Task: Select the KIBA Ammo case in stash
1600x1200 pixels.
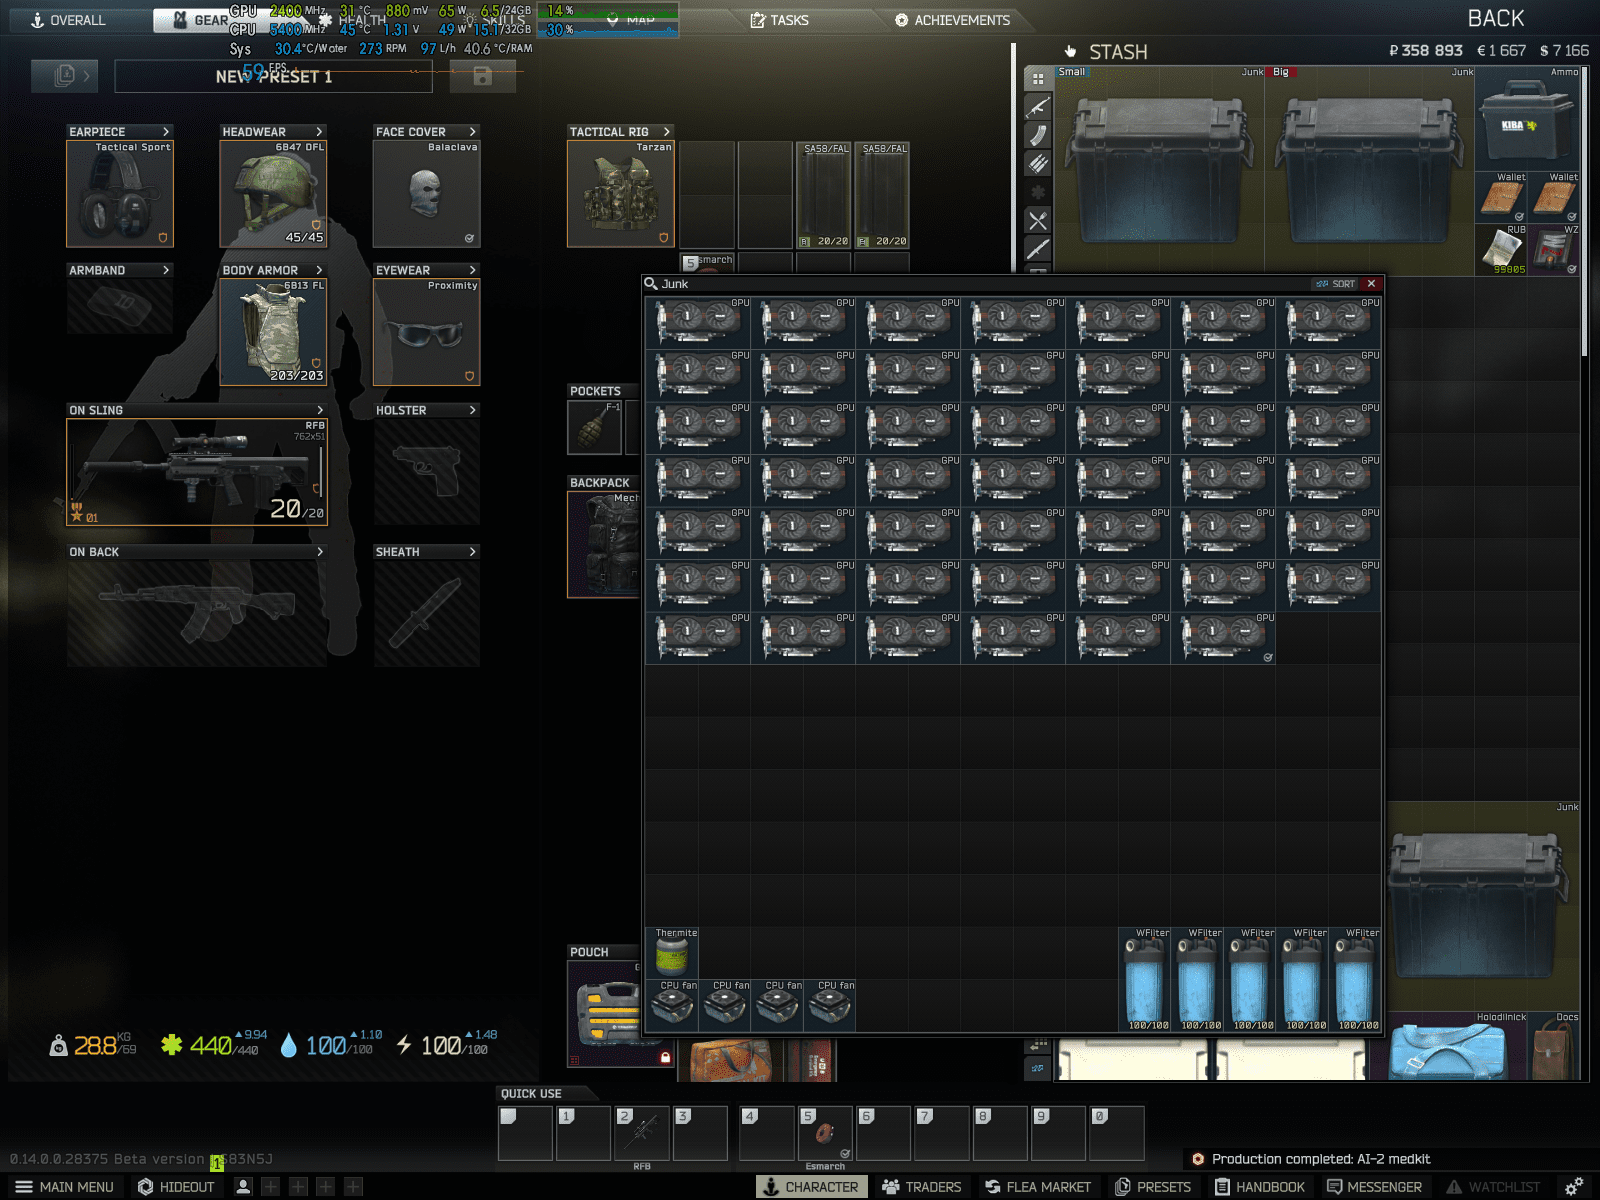Action: click(x=1527, y=119)
